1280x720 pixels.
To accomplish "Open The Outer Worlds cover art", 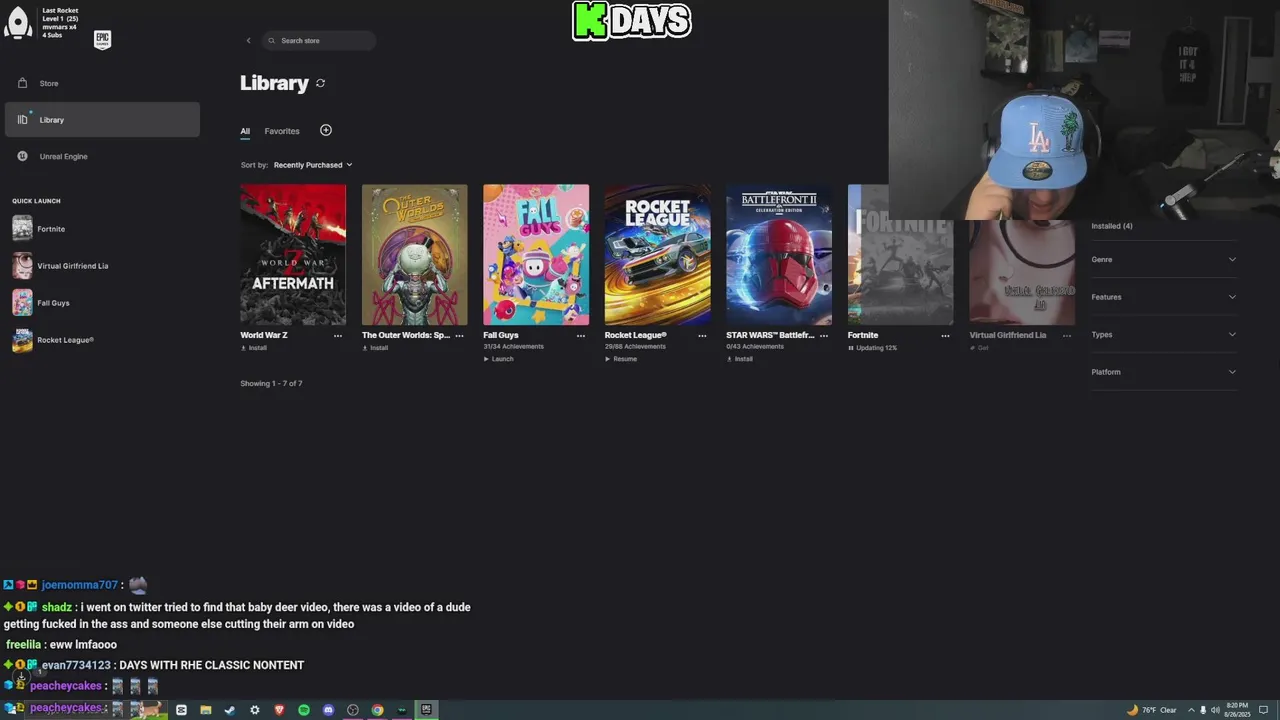I will click(414, 254).
